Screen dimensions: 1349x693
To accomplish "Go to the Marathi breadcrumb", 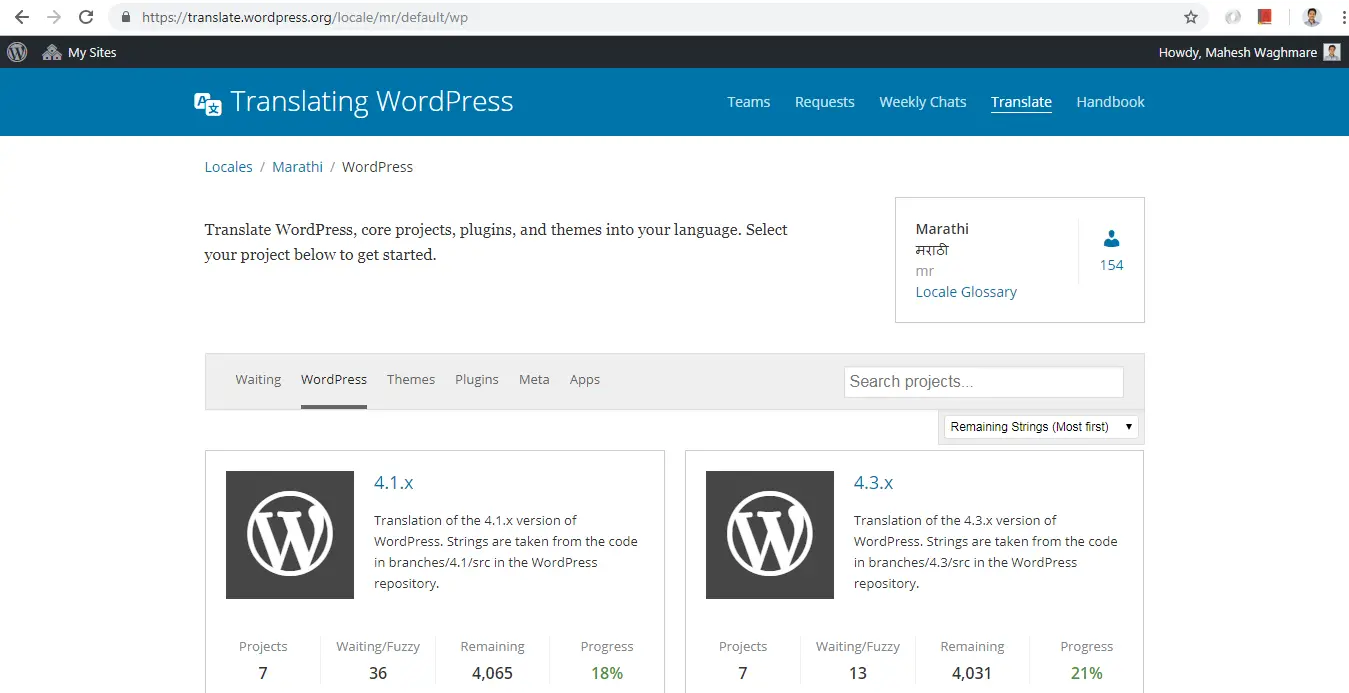I will click(298, 167).
